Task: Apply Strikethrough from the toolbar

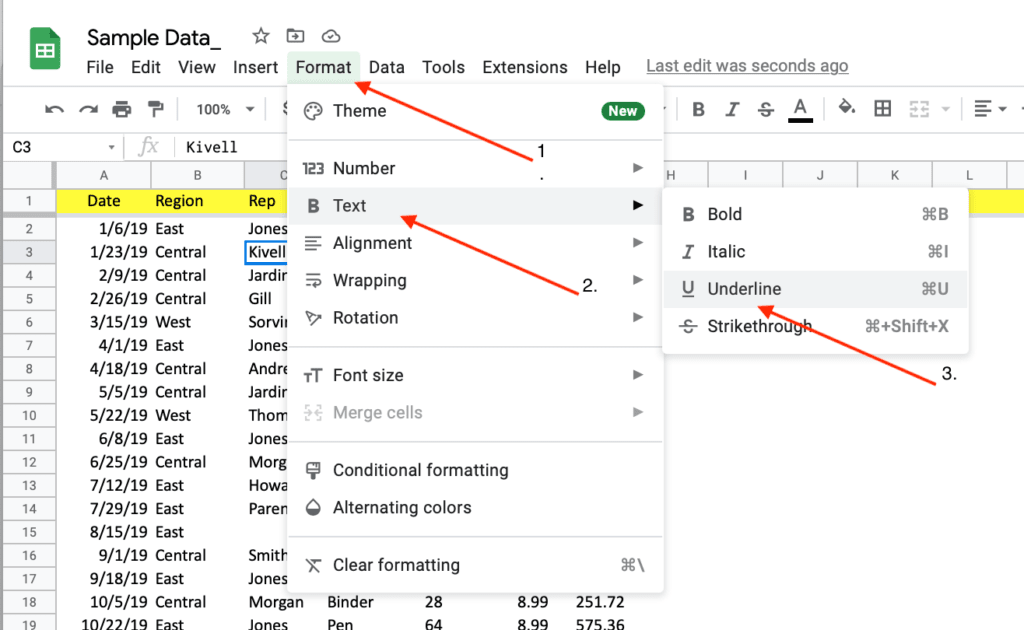Action: tap(768, 110)
